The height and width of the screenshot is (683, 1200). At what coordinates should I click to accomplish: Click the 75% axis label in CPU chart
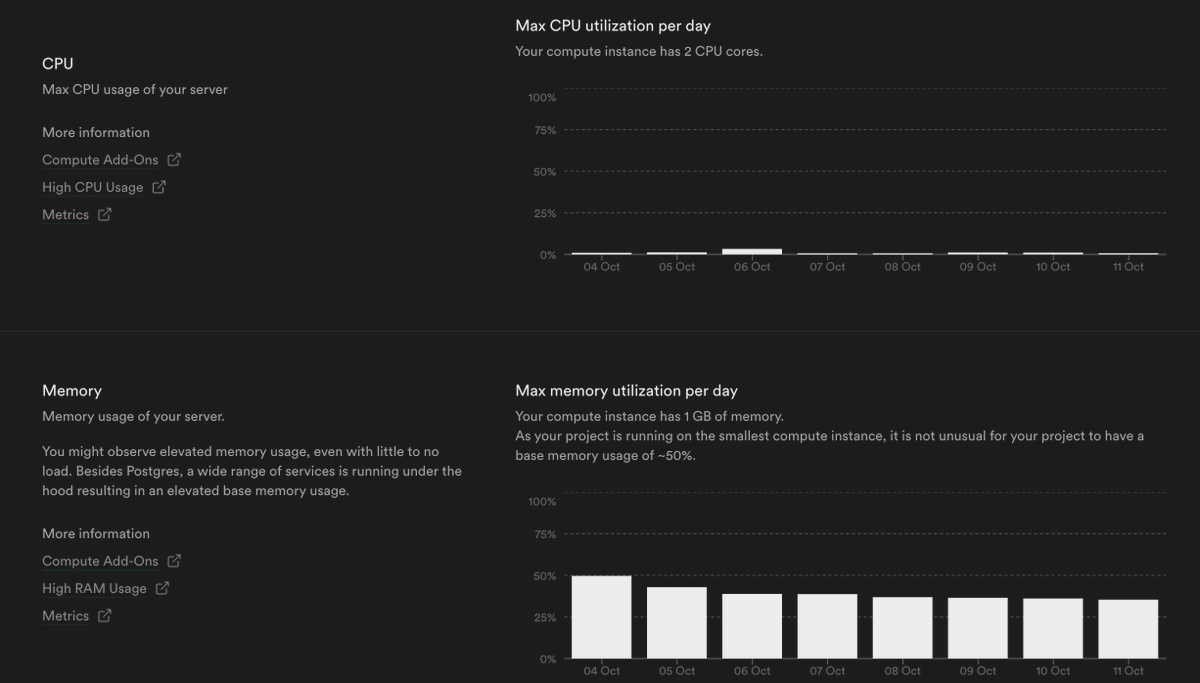(x=545, y=130)
